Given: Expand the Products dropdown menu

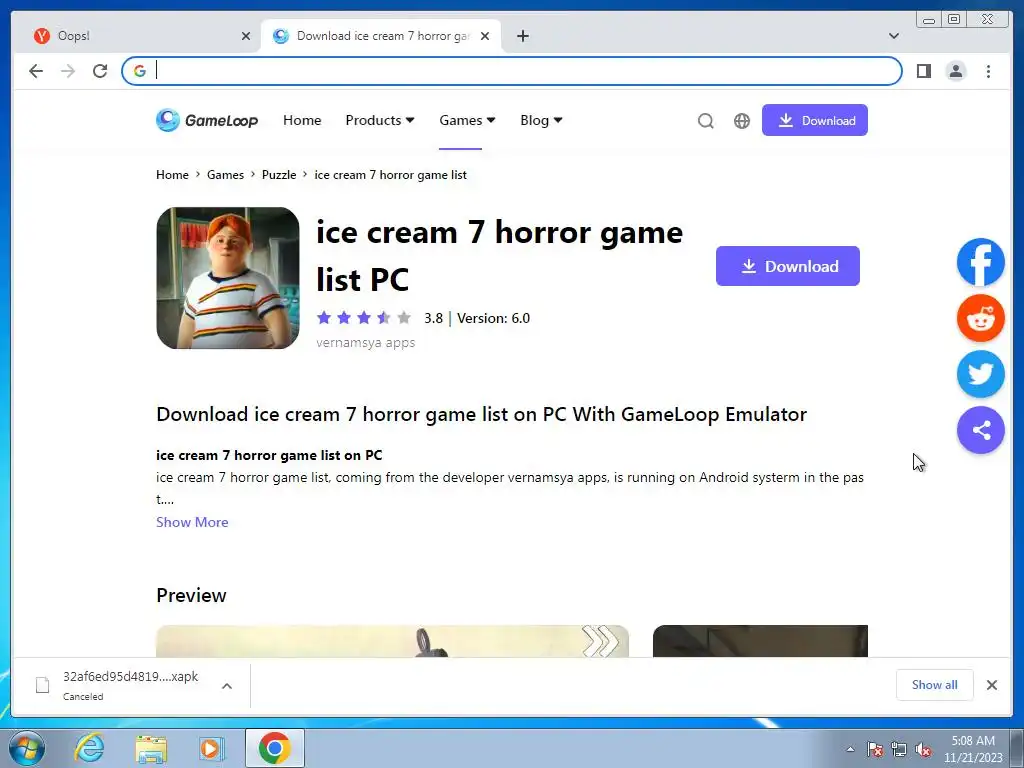Looking at the screenshot, I should click(x=379, y=120).
